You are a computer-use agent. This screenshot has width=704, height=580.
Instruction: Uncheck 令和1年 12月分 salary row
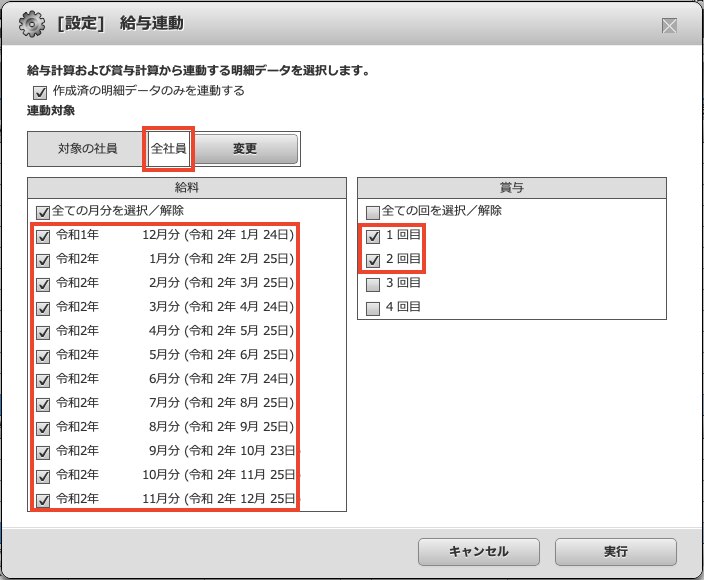43,236
